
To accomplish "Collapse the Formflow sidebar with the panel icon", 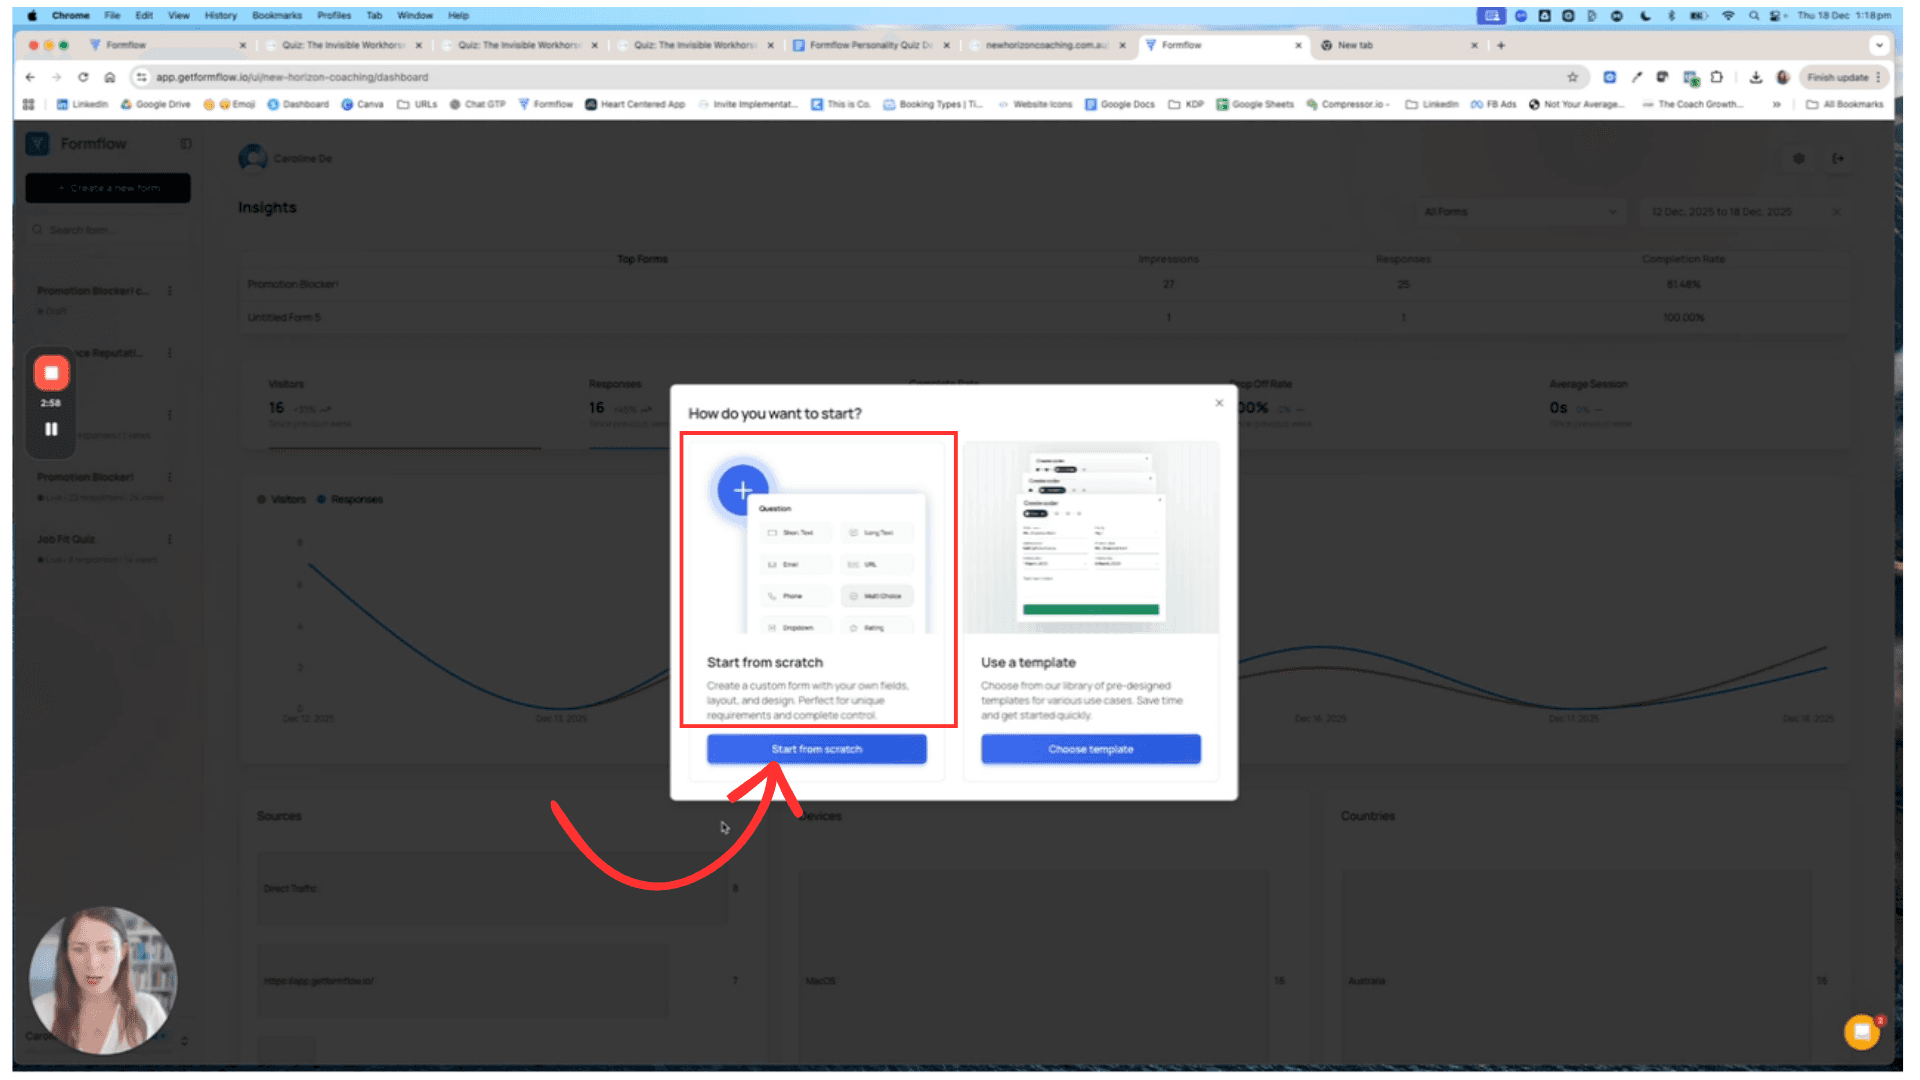I will (x=186, y=144).
